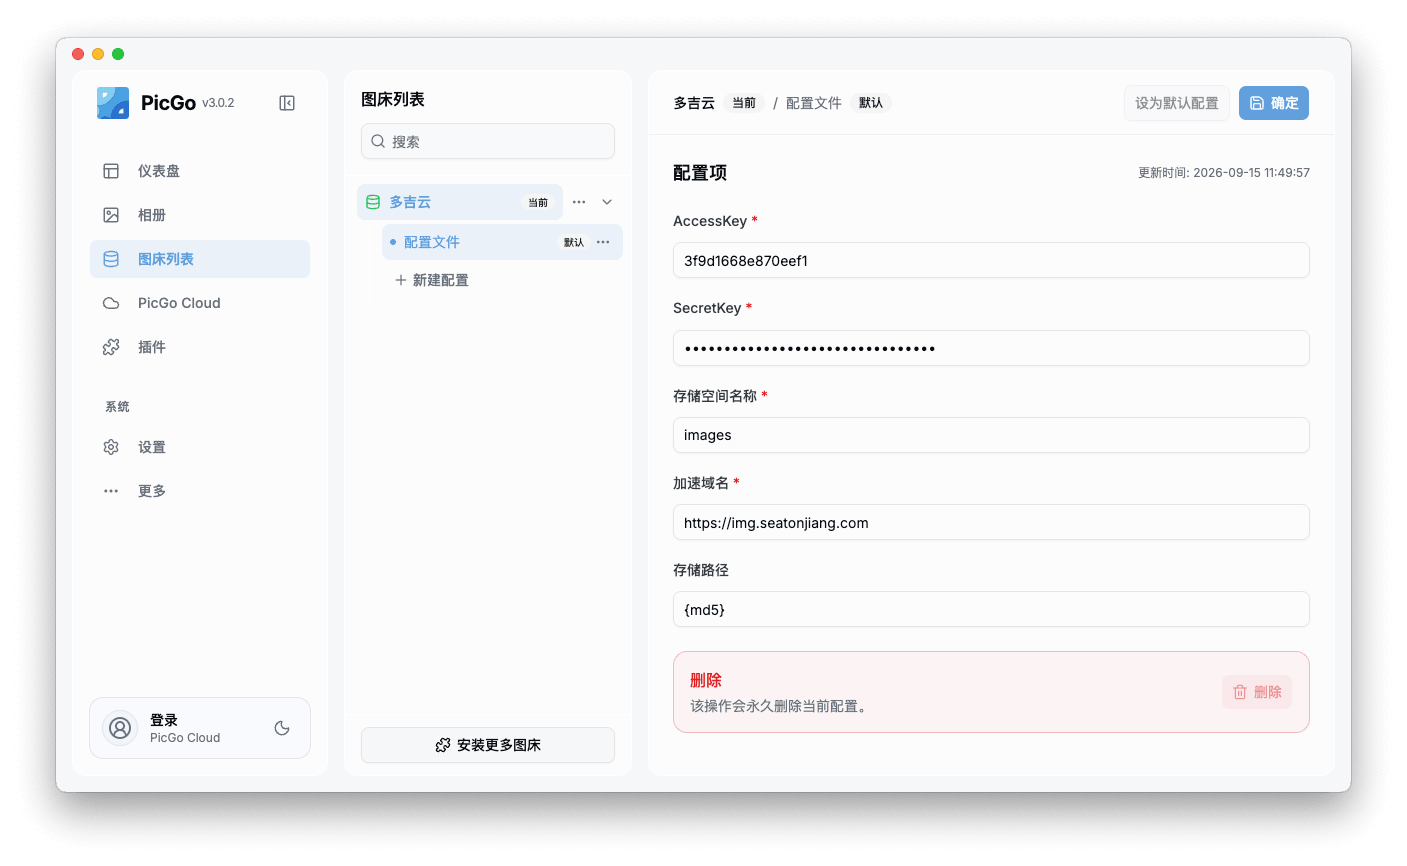Click the blue 确定 button
This screenshot has width=1407, height=866.
click(x=1274, y=103)
